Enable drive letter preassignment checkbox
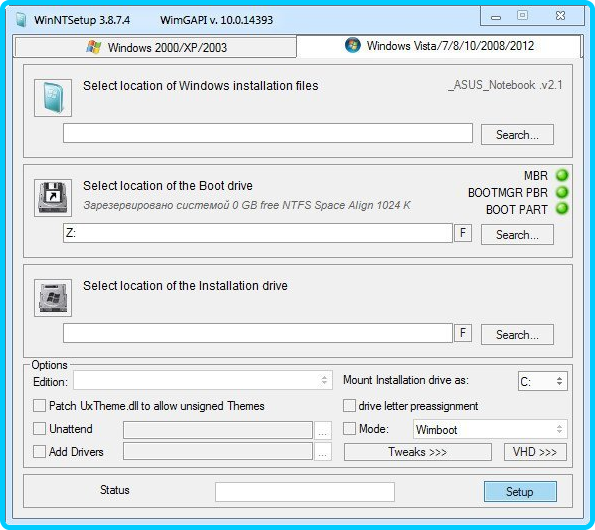 [x=349, y=406]
